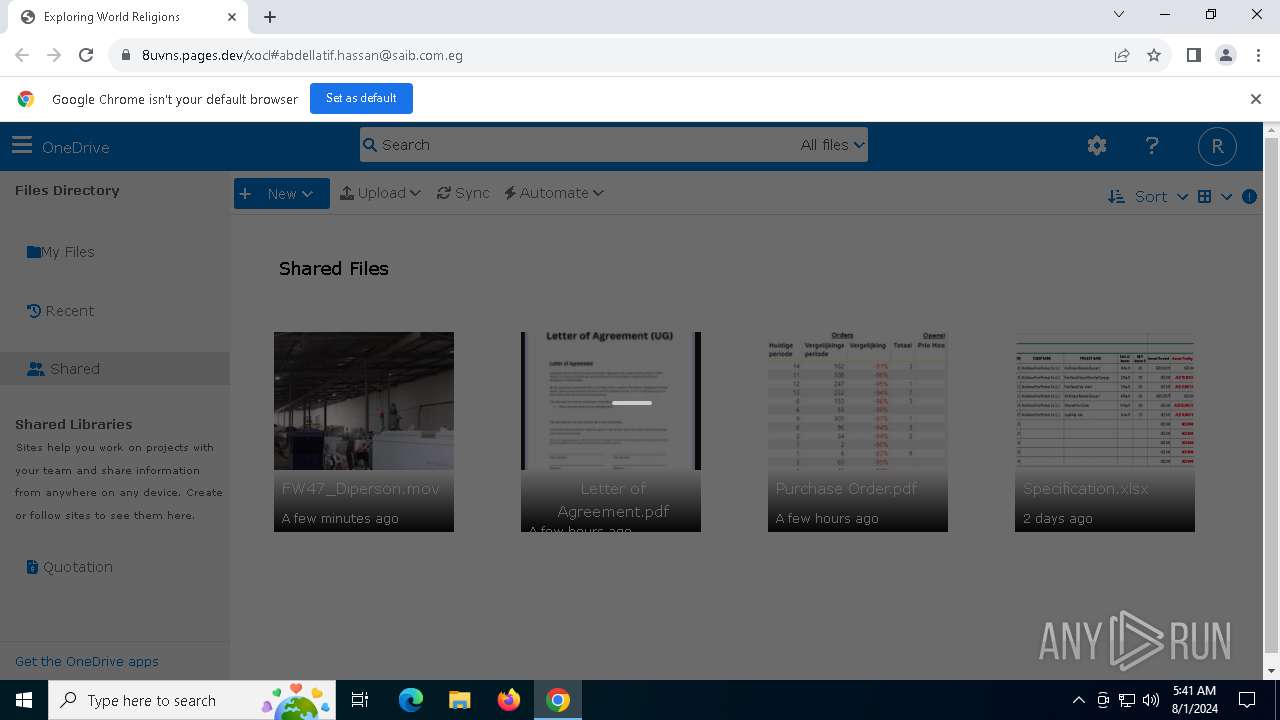1280x720 pixels.
Task: Open the help question mark icon
Action: click(1152, 146)
